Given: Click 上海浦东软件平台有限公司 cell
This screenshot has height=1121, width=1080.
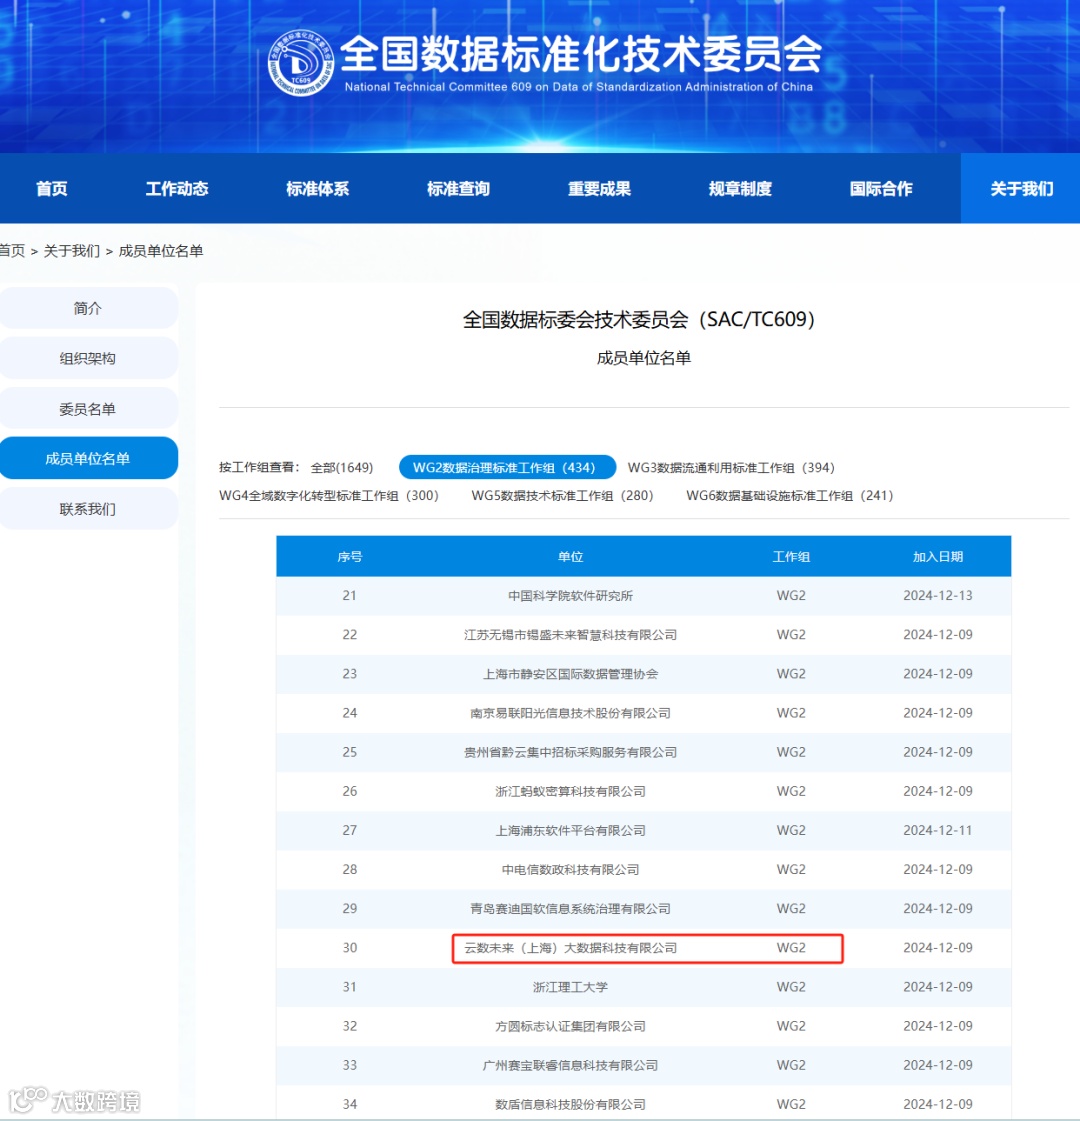Looking at the screenshot, I should 570,831.
